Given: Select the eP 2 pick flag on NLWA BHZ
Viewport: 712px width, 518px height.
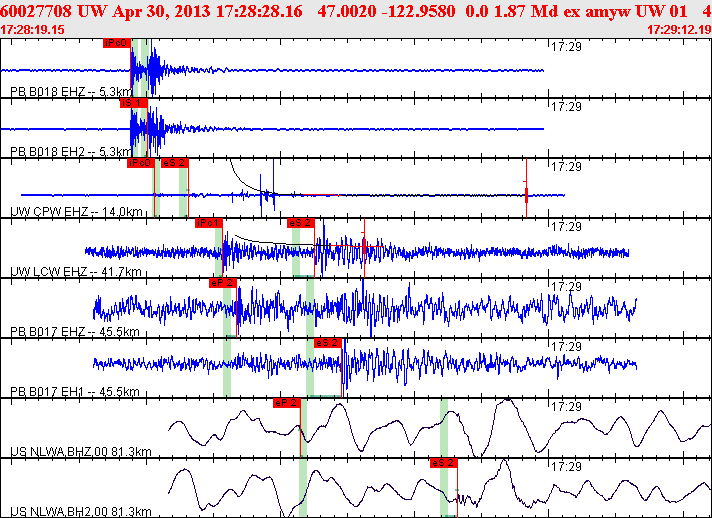Looking at the screenshot, I should click(287, 403).
